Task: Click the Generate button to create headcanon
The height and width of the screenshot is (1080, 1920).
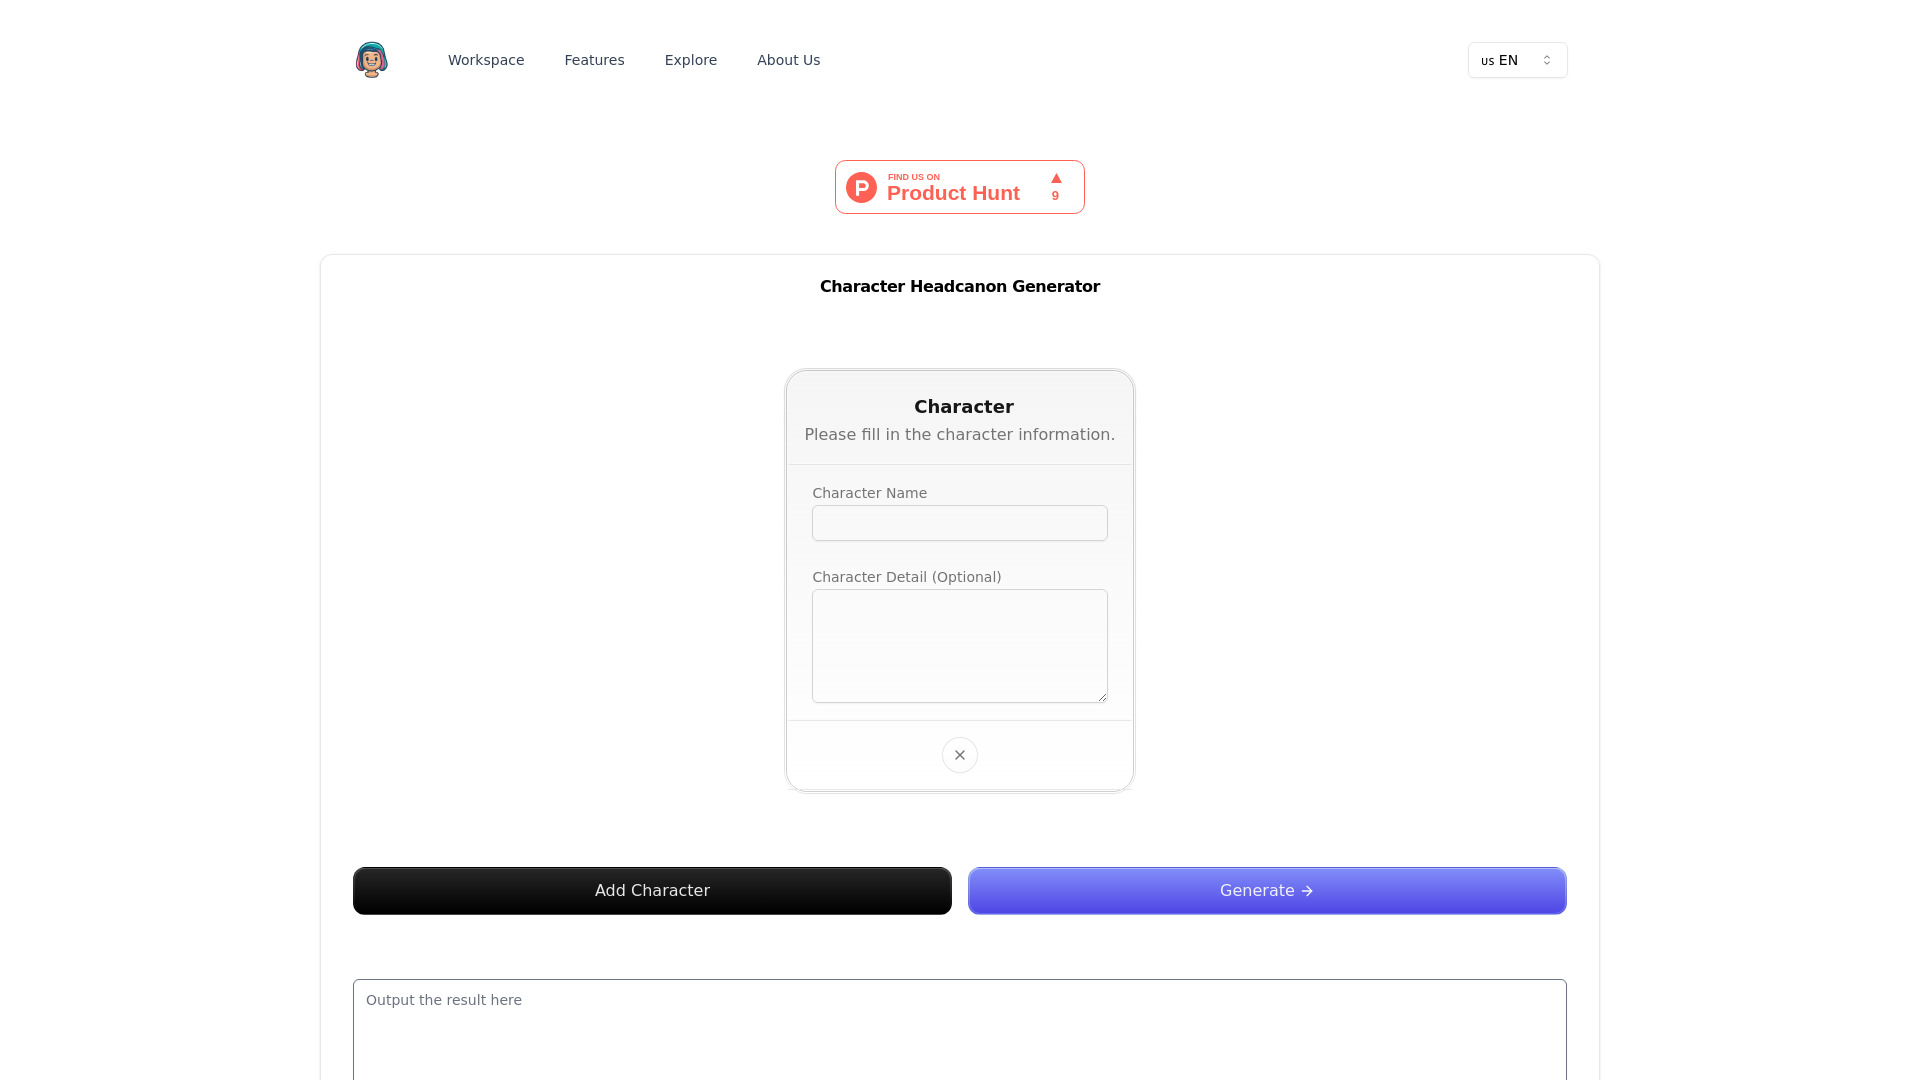Action: (1267, 890)
